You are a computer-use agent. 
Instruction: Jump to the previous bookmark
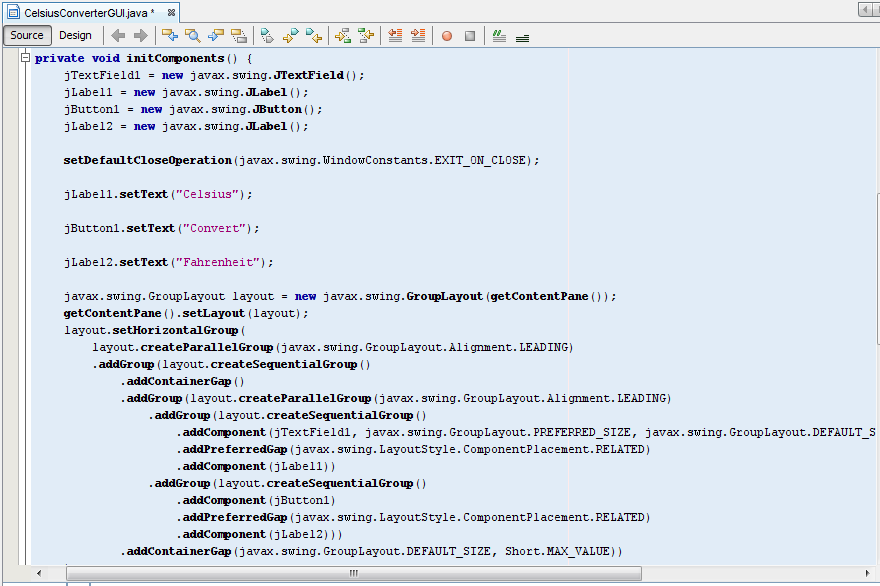click(x=311, y=36)
